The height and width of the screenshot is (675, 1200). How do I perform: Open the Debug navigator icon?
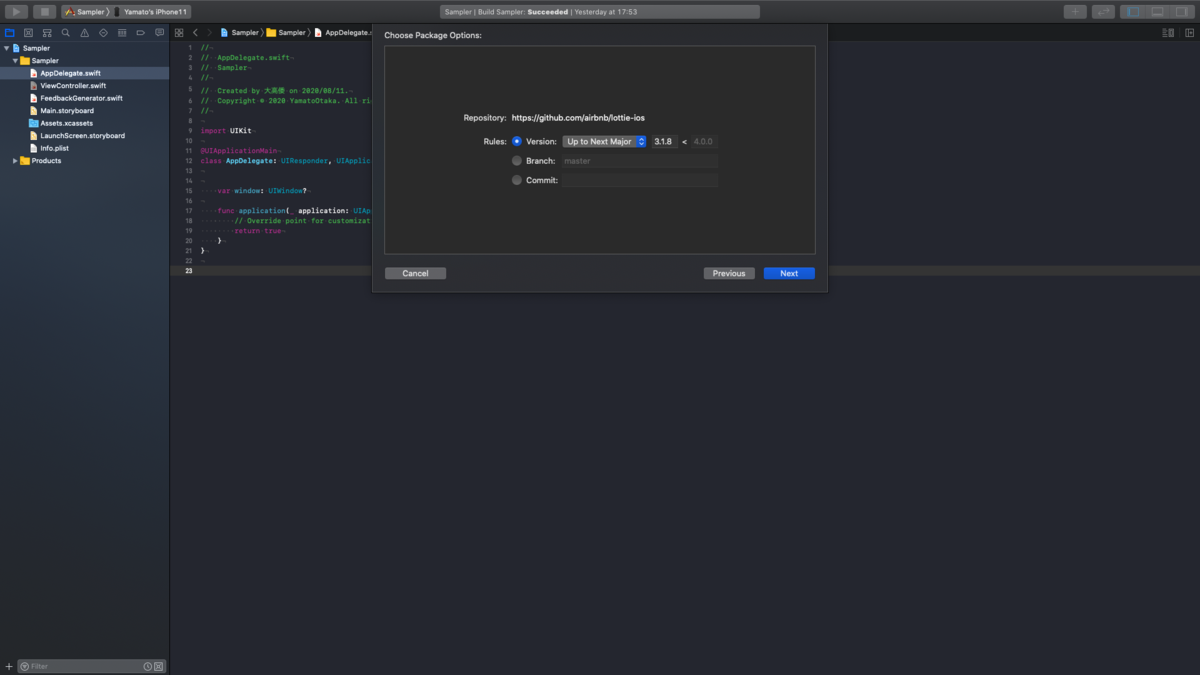(x=122, y=33)
